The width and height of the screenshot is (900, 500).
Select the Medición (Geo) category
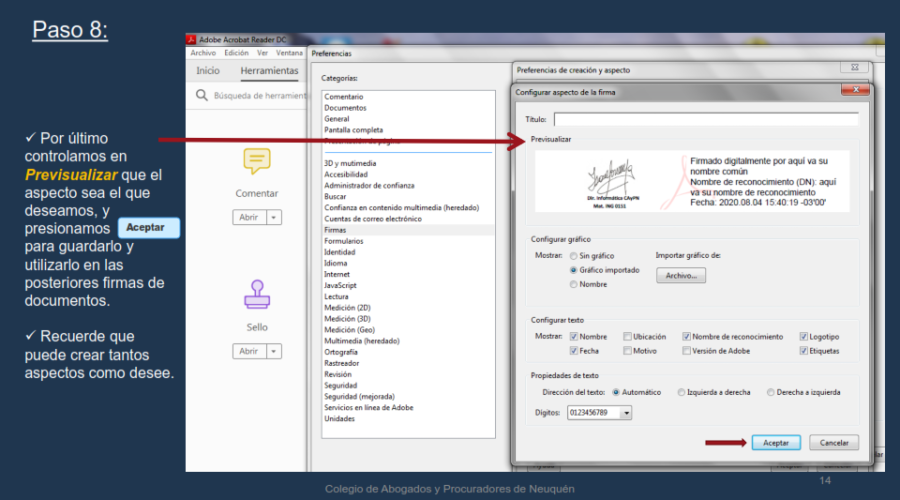[x=350, y=330]
